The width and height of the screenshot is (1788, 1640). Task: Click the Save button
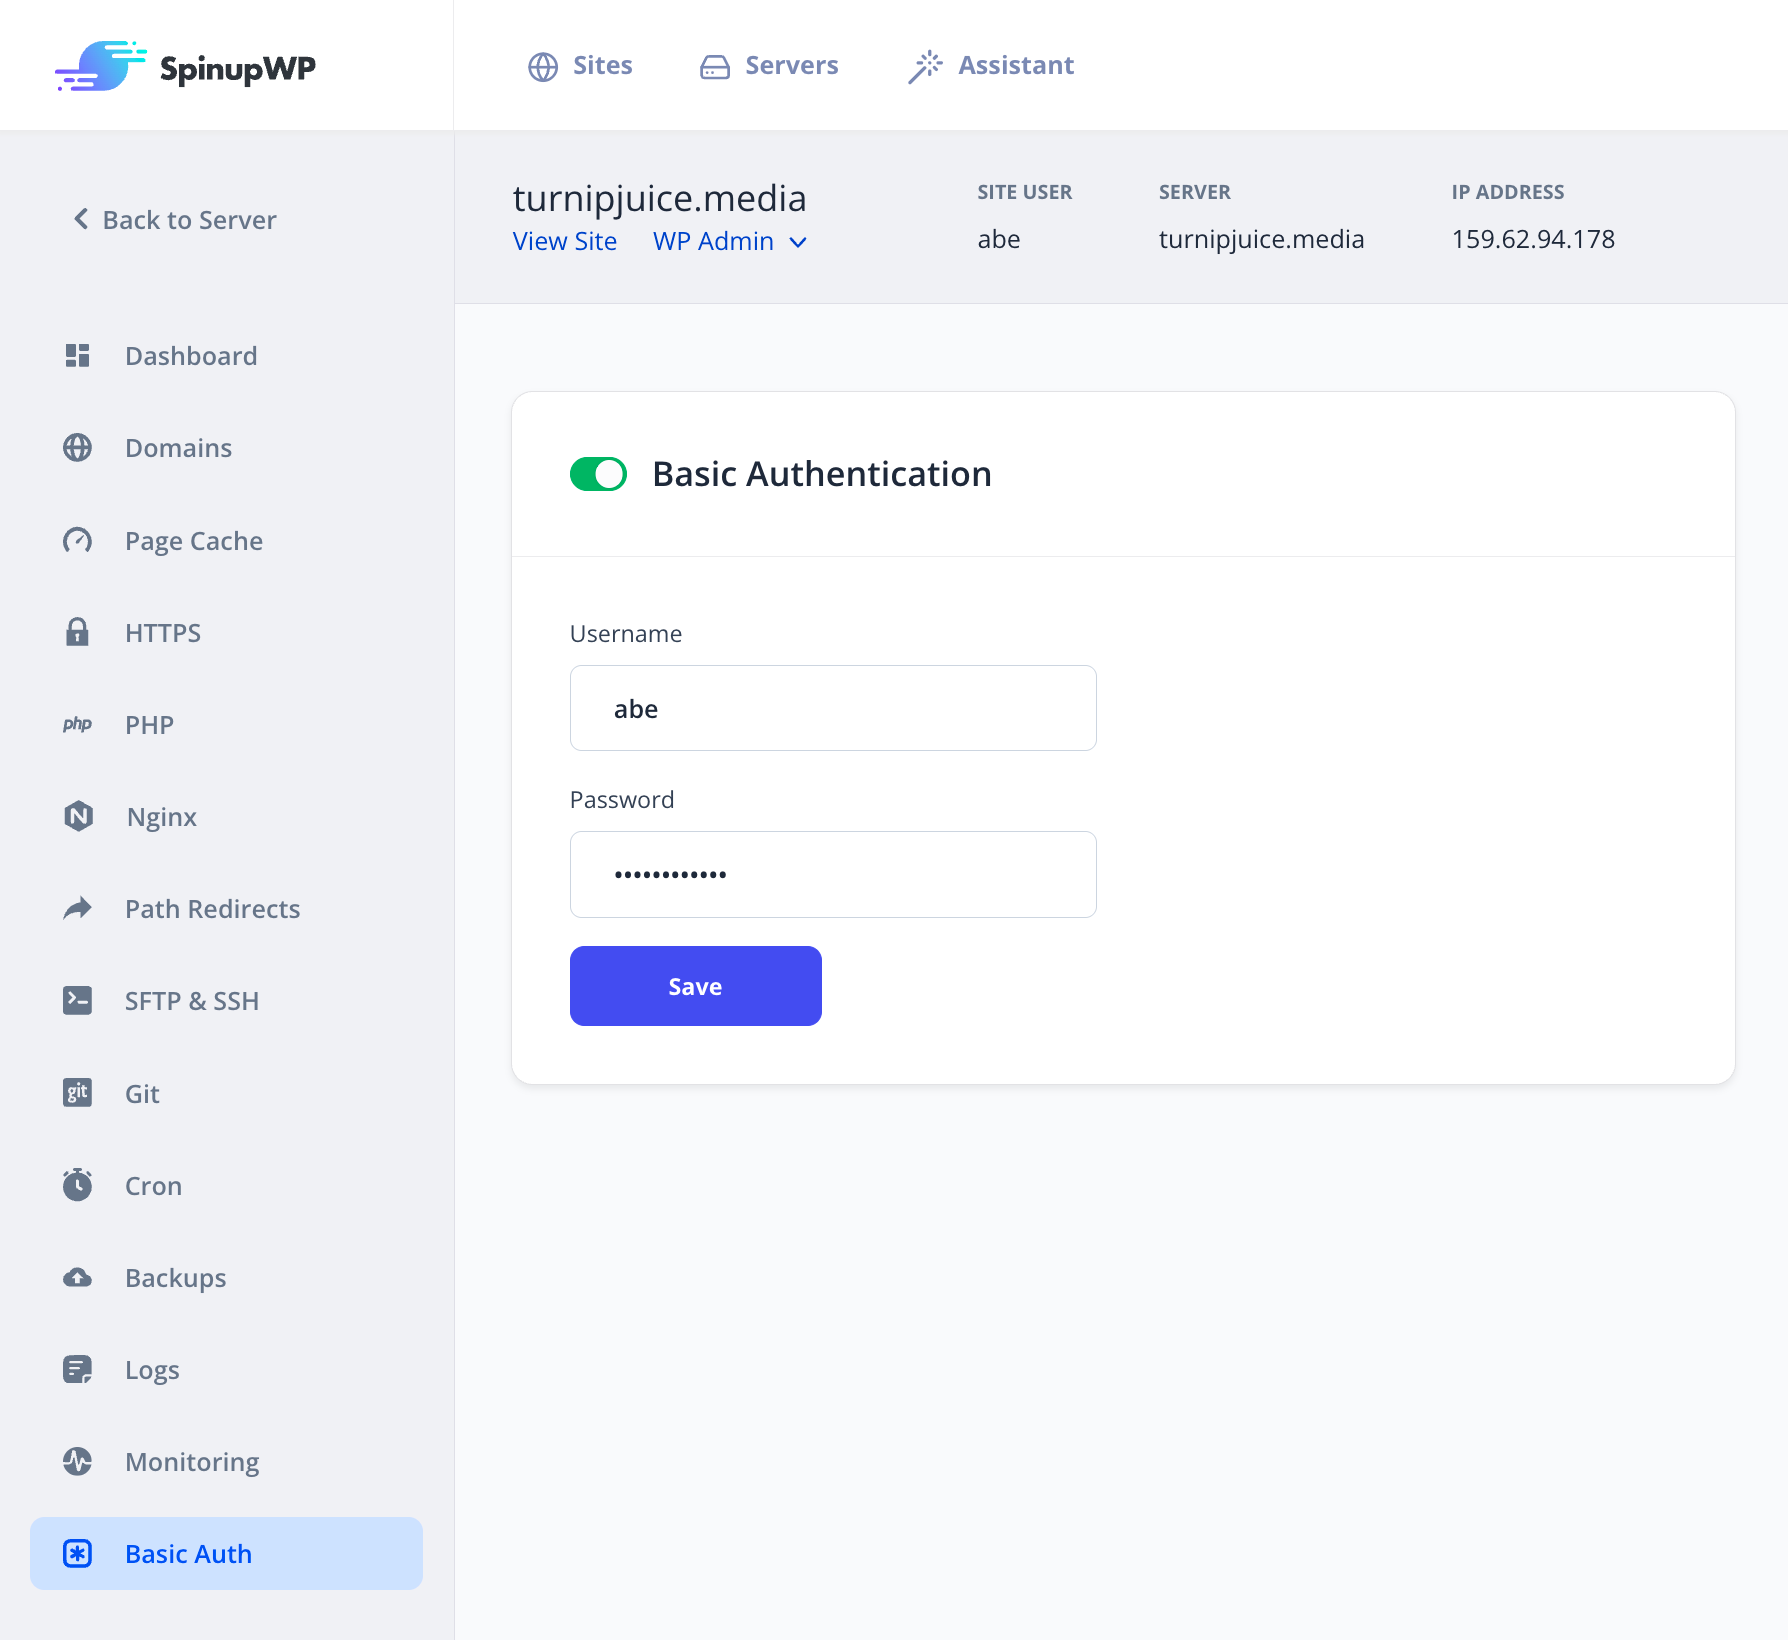695,985
